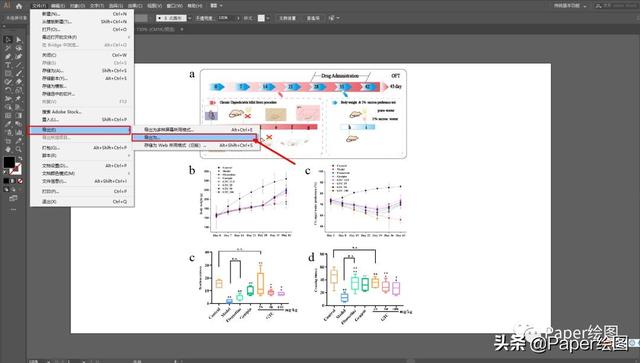
Task: Expand Recent Files submenu arrow
Action: 129,37
